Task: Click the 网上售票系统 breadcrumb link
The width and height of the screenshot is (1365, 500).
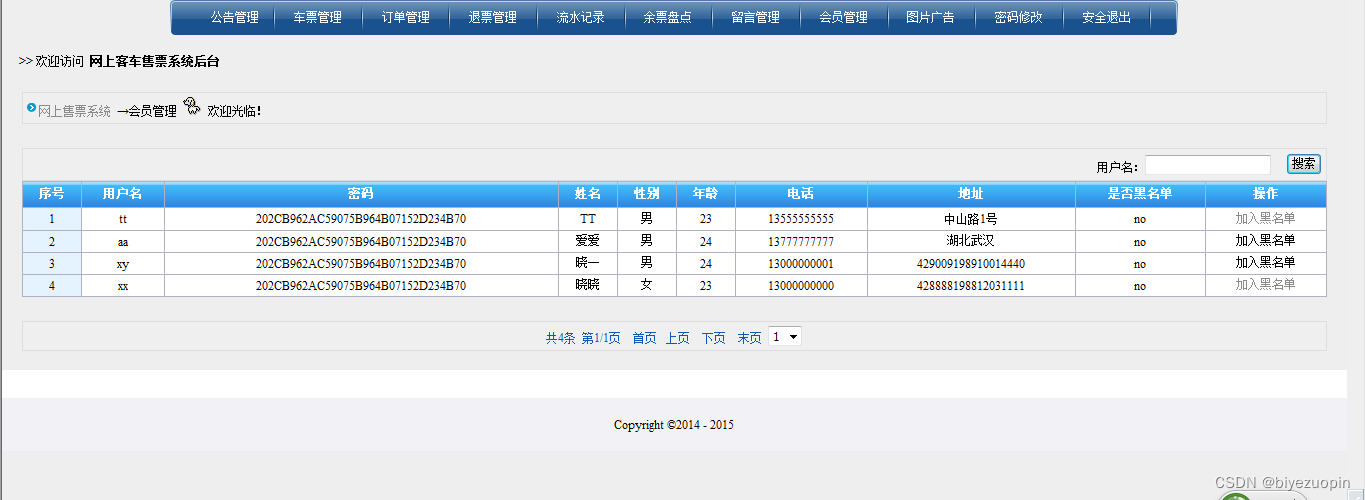Action: tap(74, 111)
